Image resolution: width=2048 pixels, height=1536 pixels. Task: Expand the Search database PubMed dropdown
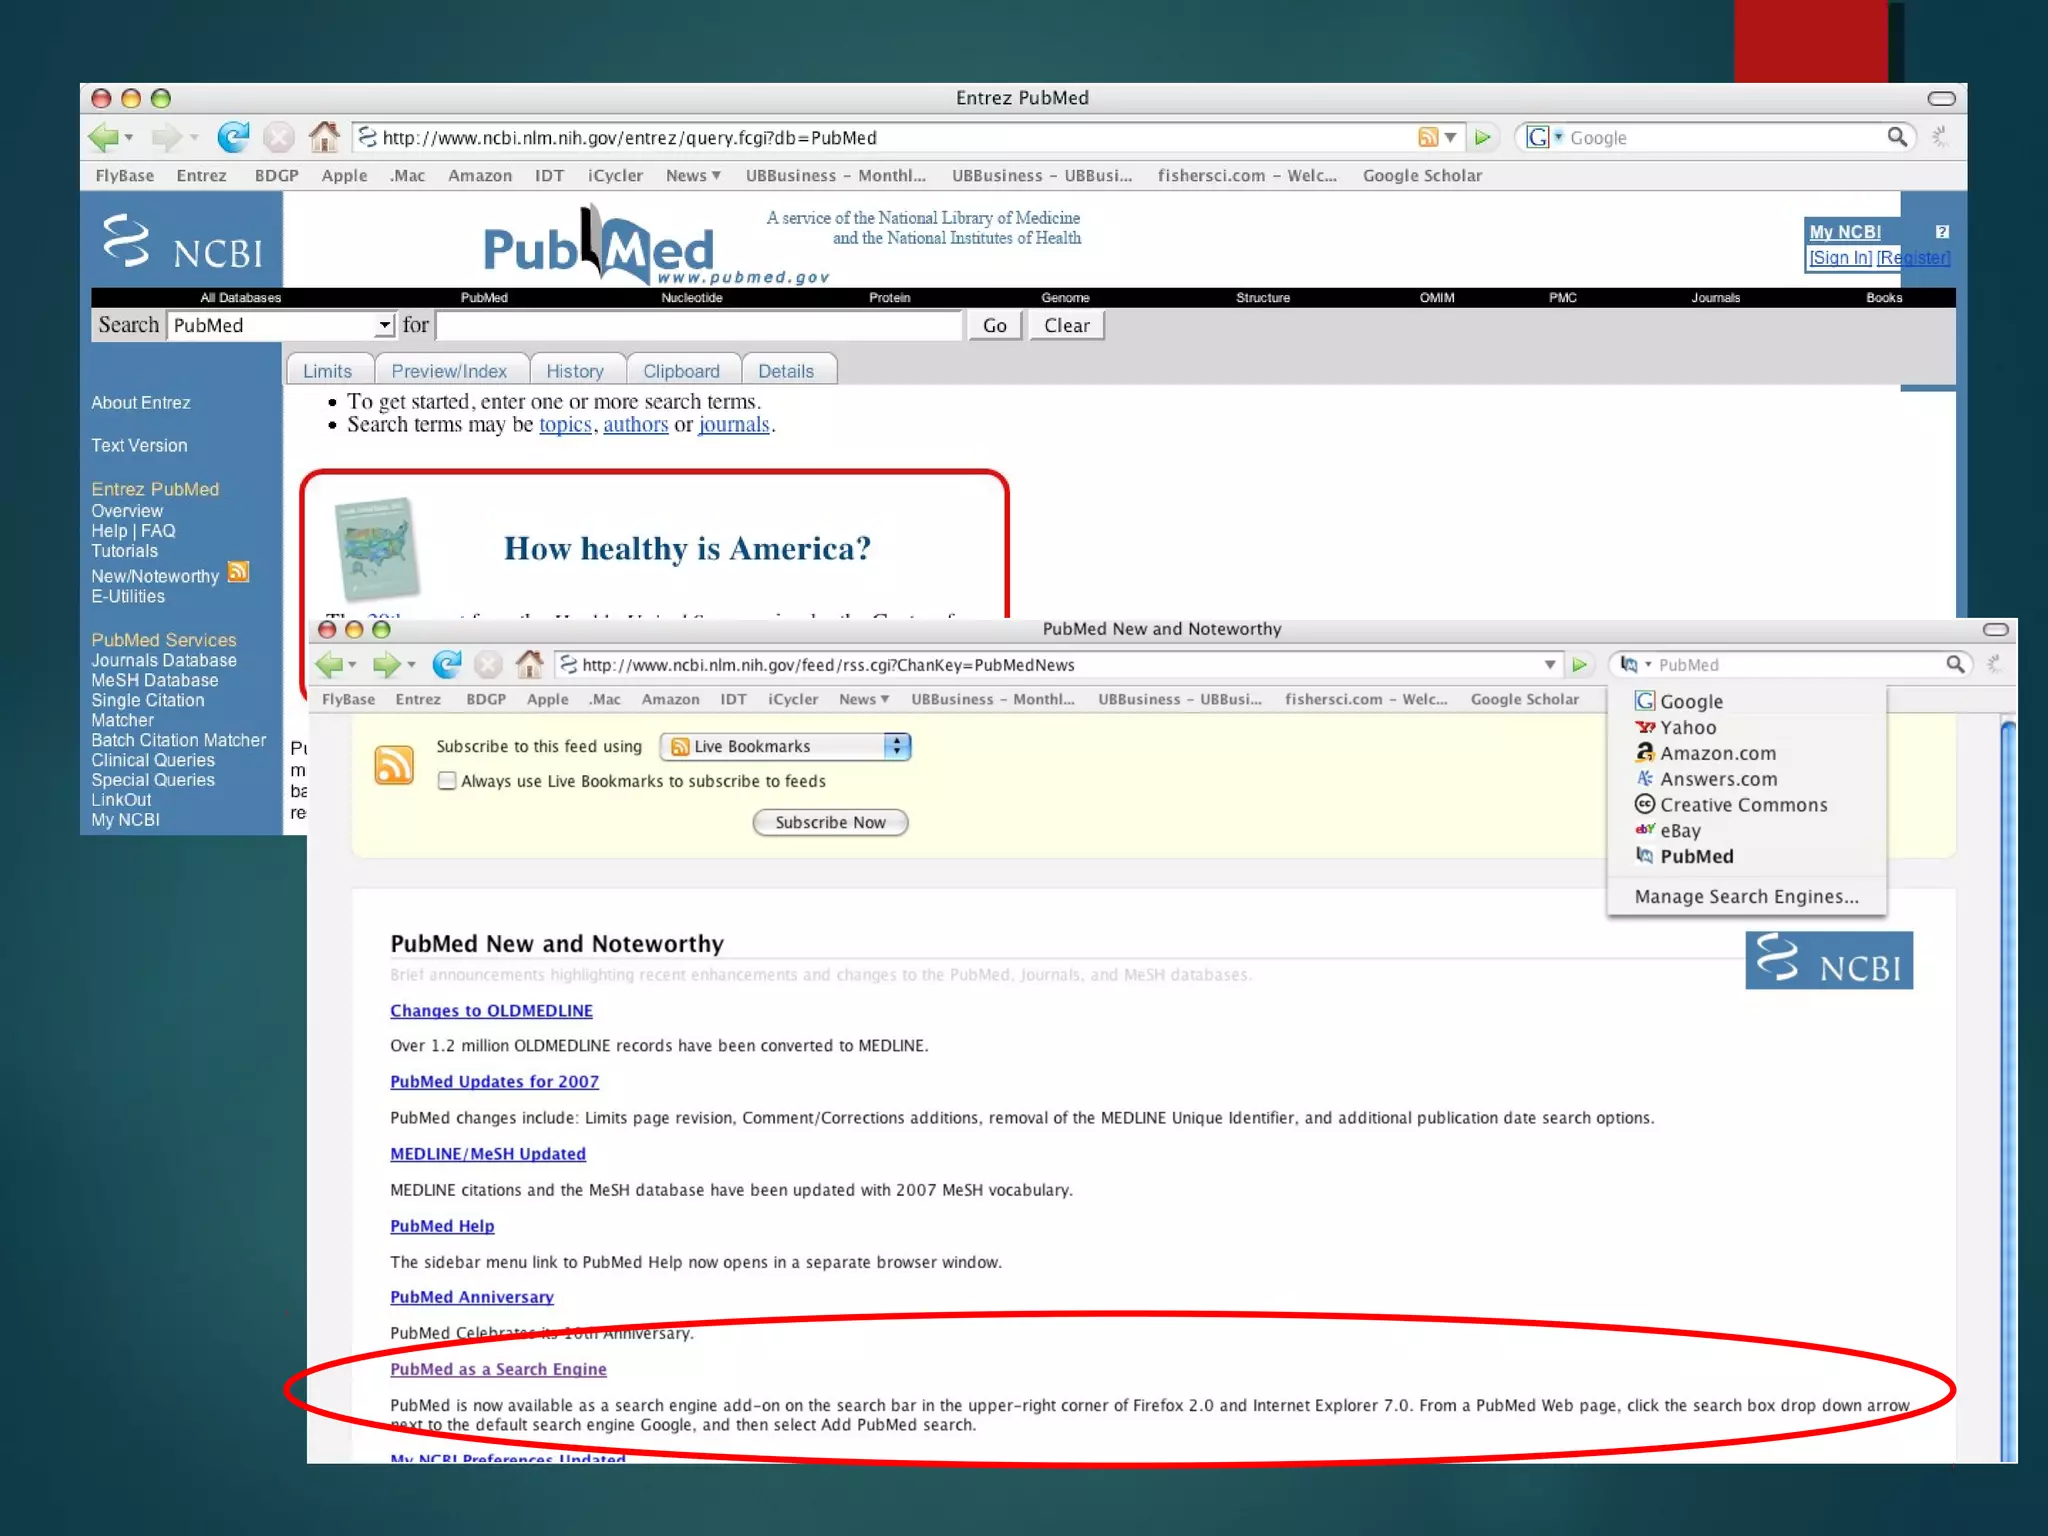384,325
